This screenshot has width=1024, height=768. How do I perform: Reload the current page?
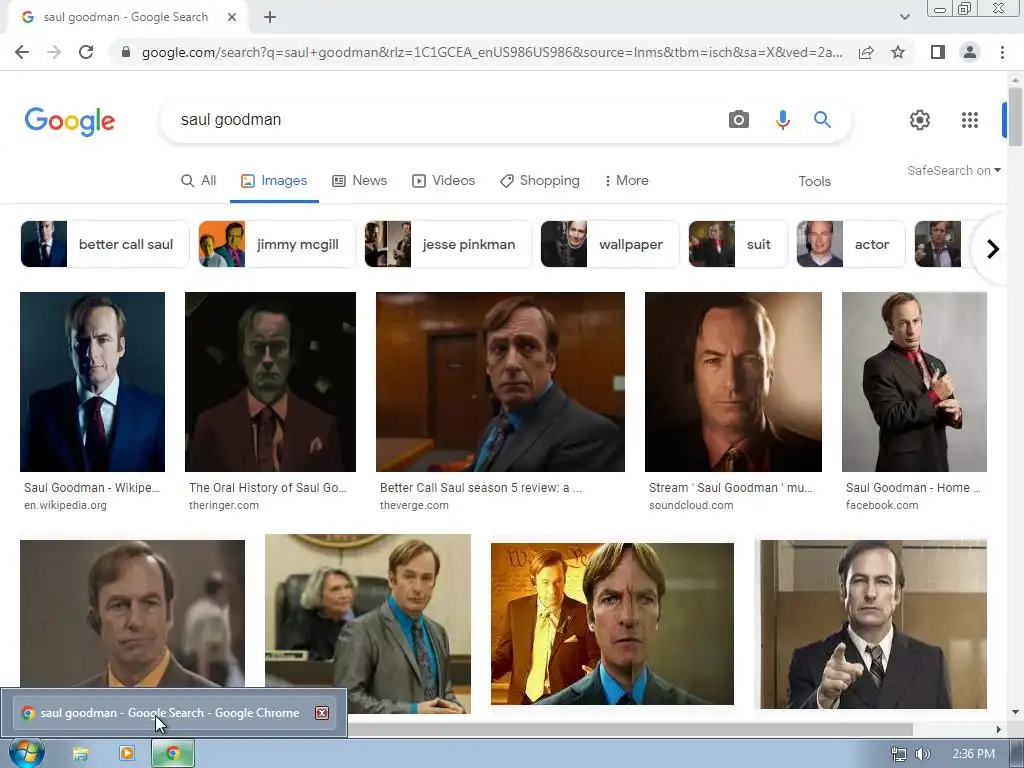(x=86, y=52)
